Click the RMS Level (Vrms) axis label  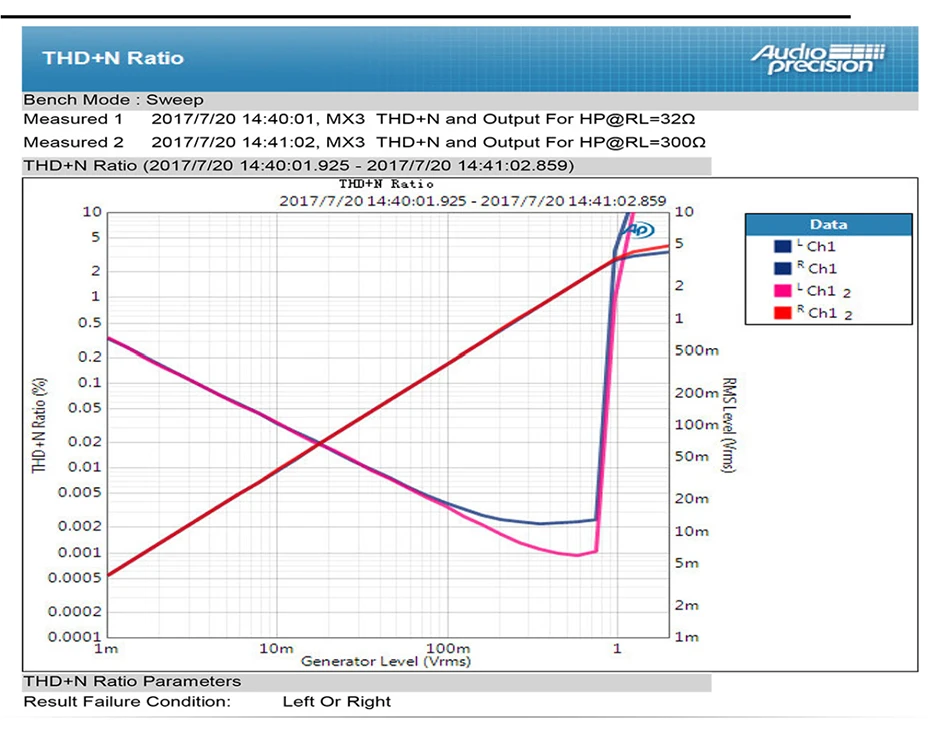click(729, 425)
